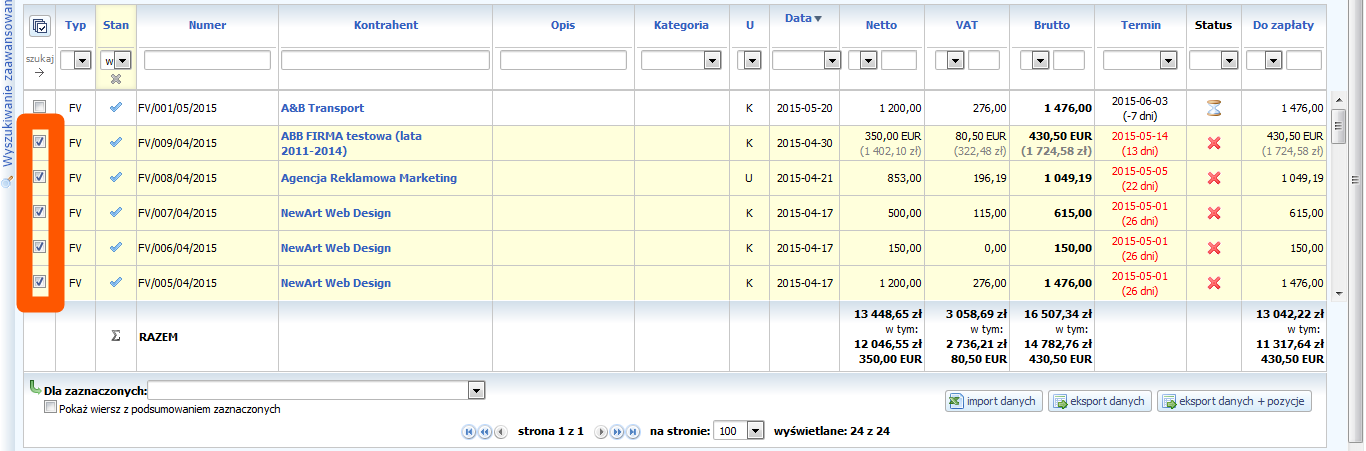Sort by the Kontrahent column header
Image resolution: width=1366 pixels, height=451 pixels.
pyautogui.click(x=385, y=25)
